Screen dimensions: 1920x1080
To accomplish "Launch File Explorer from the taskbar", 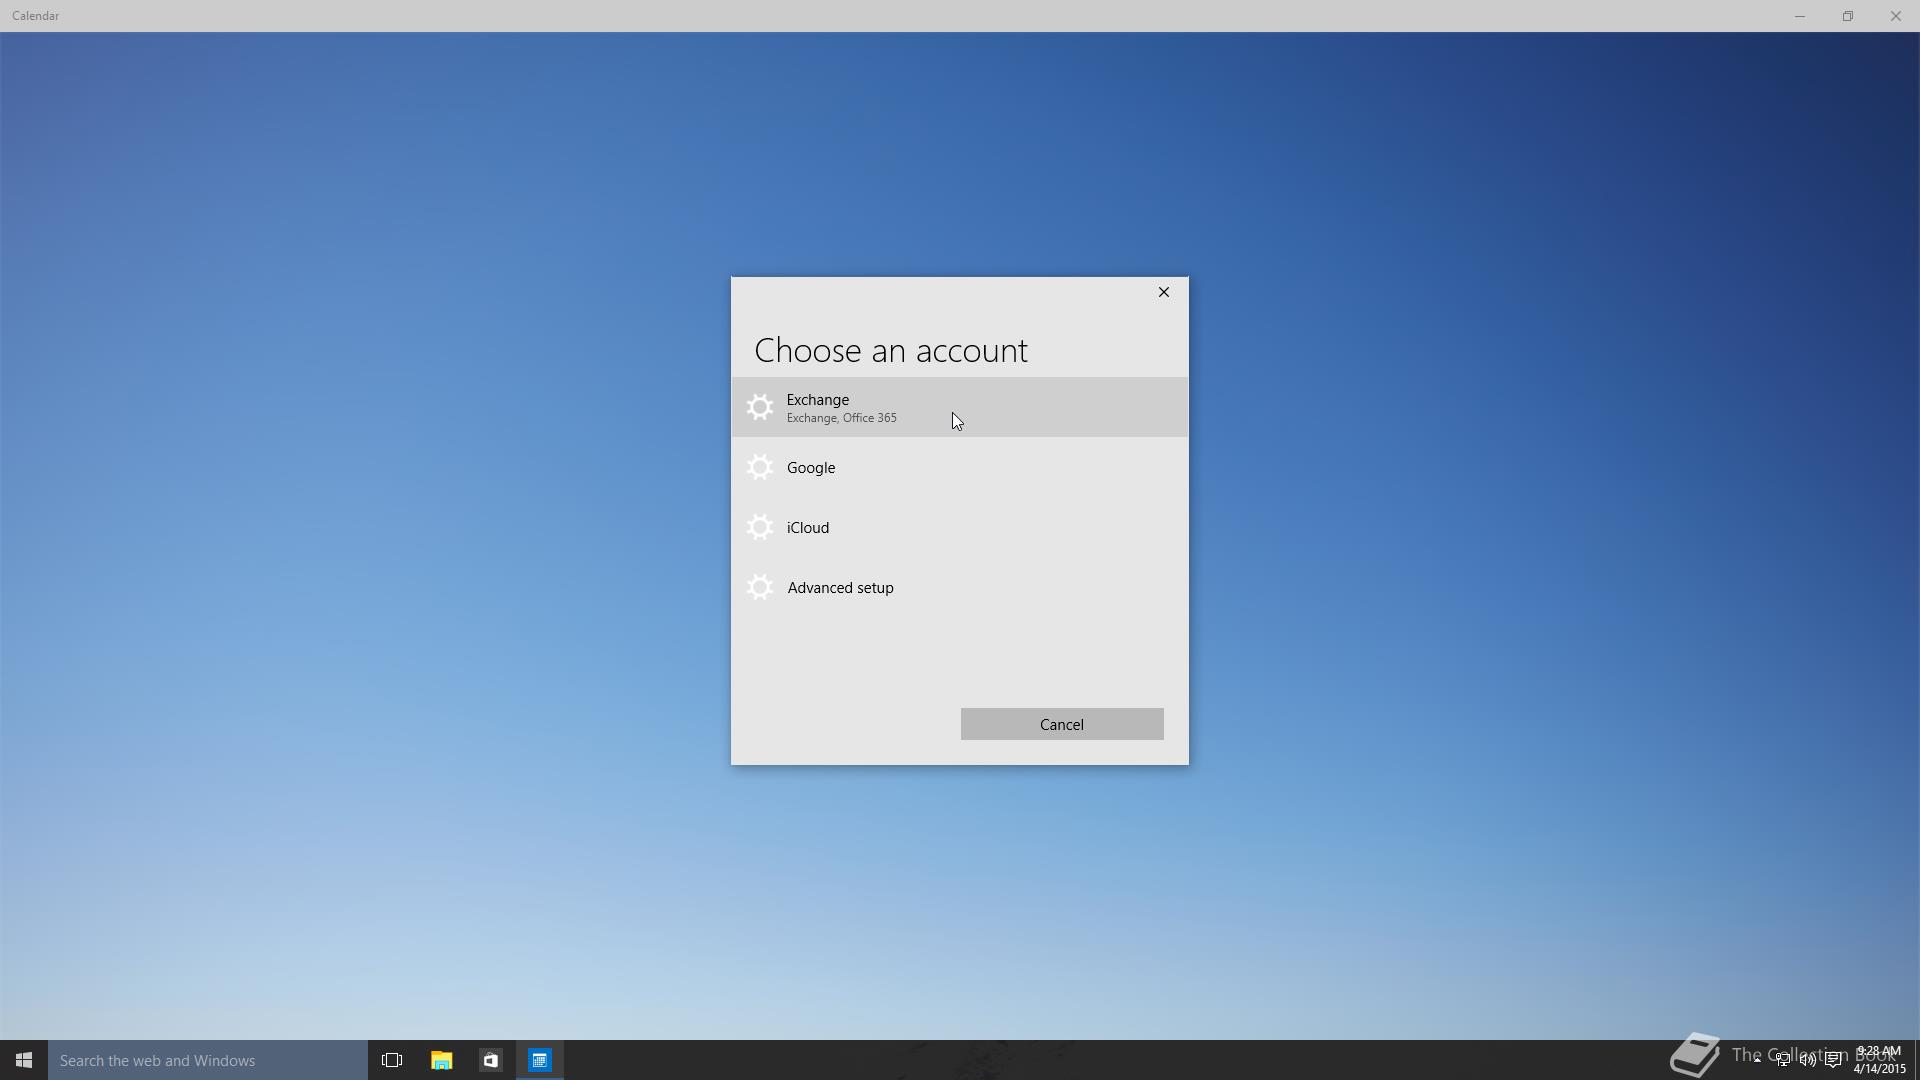I will [441, 1060].
